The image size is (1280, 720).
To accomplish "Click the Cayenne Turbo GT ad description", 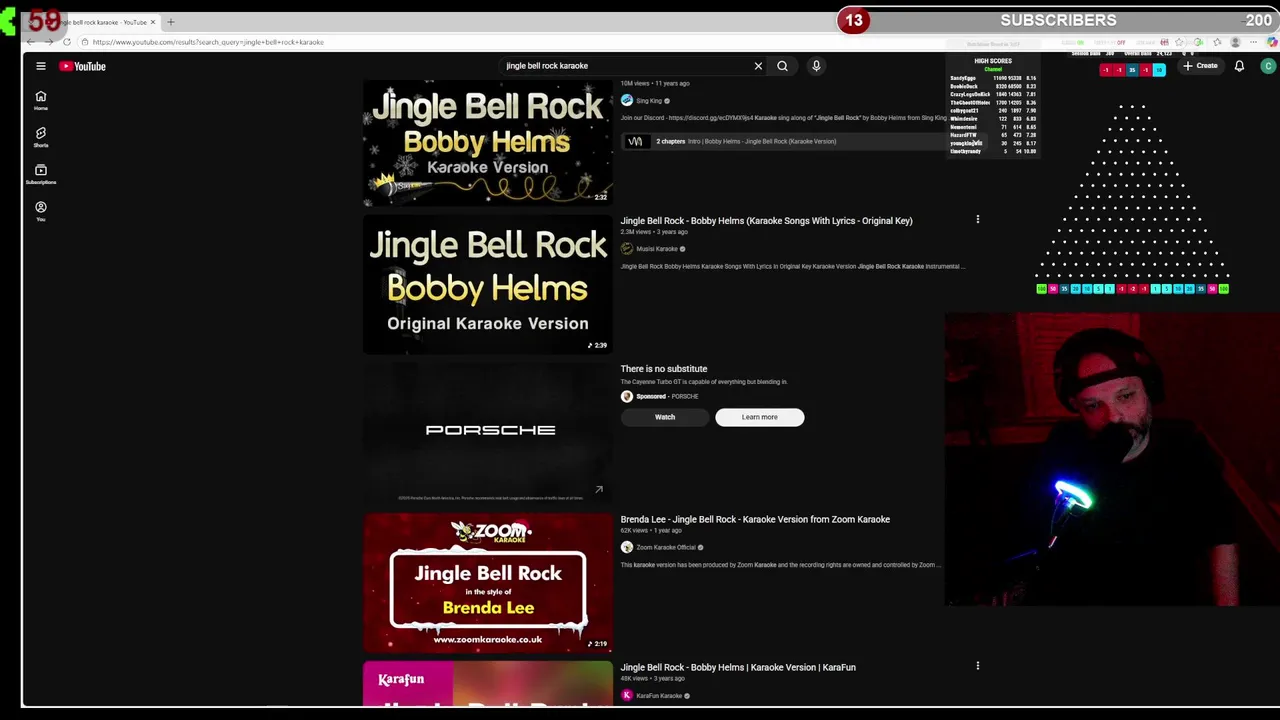I will (704, 382).
